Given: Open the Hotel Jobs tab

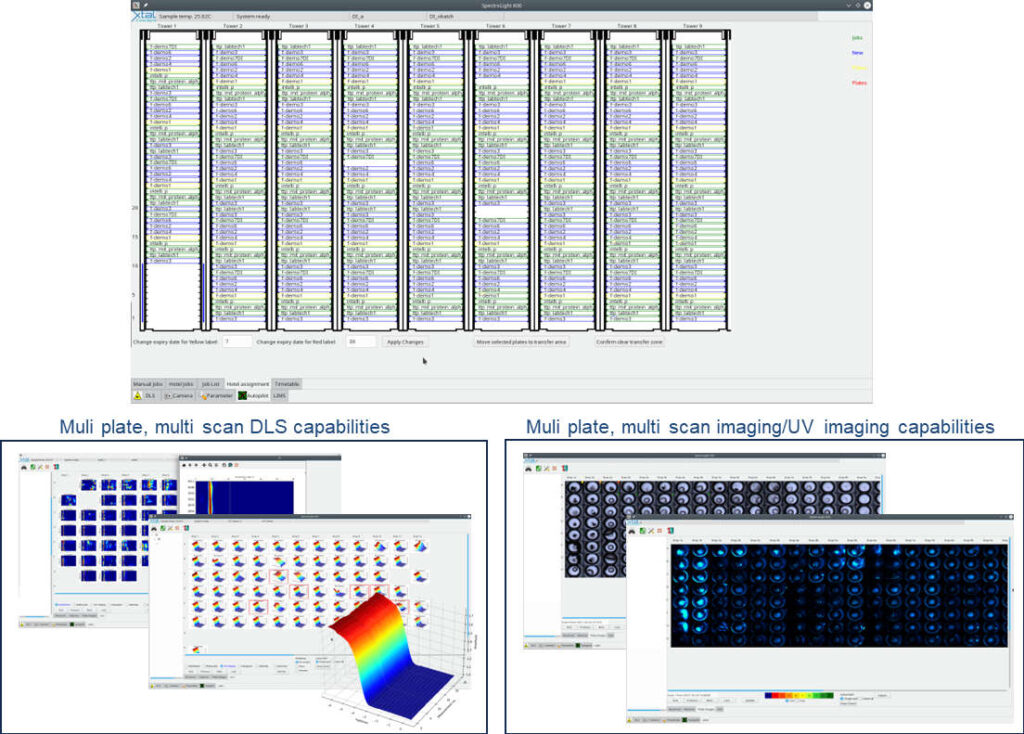Looking at the screenshot, I should (181, 383).
